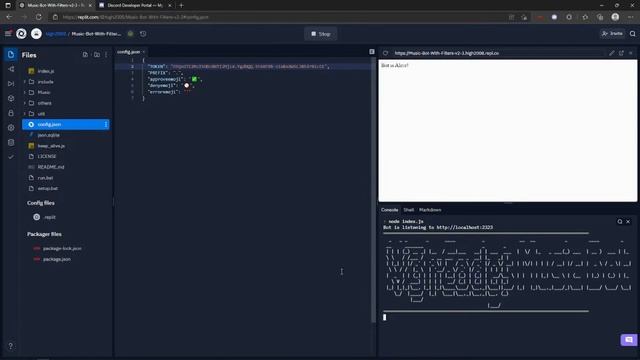The width and height of the screenshot is (640, 360).
Task: Switch to Discord Developer Portal browser tab
Action: click(x=135, y=5)
